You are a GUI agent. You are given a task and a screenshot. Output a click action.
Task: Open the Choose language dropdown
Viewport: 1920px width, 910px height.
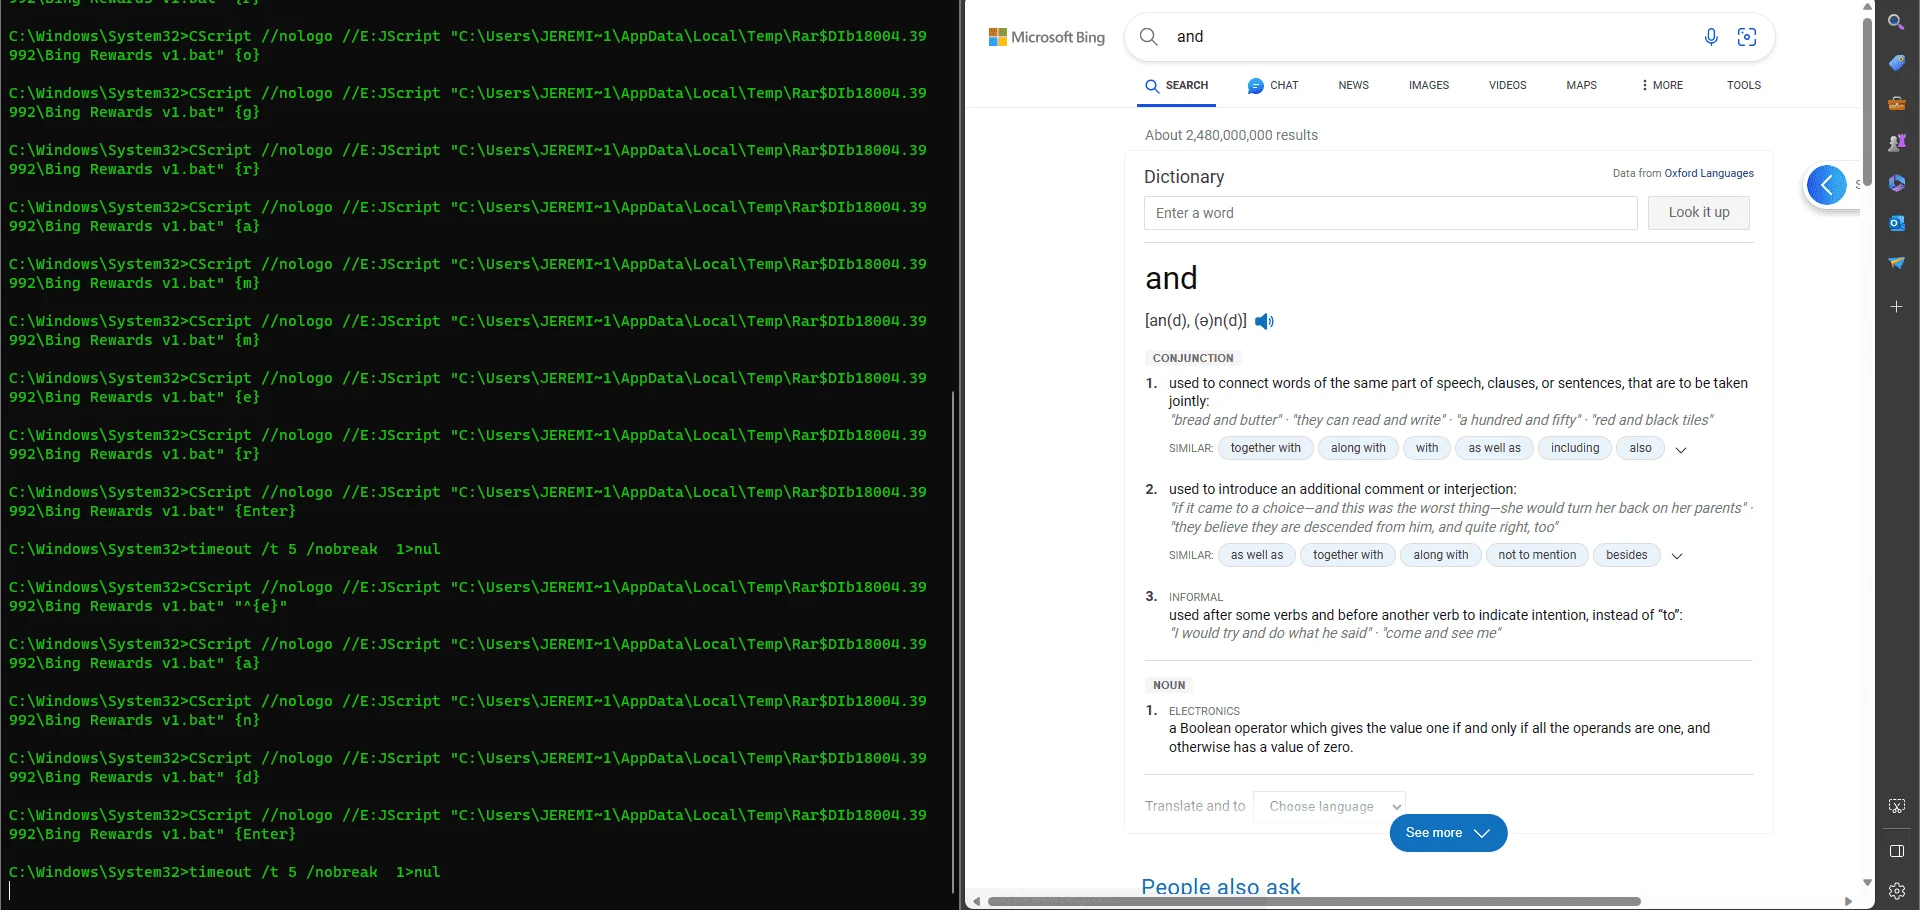(x=1331, y=806)
